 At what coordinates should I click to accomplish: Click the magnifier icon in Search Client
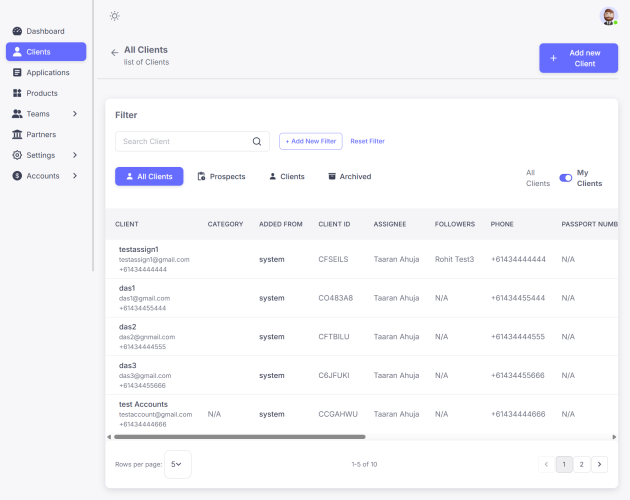tap(257, 141)
